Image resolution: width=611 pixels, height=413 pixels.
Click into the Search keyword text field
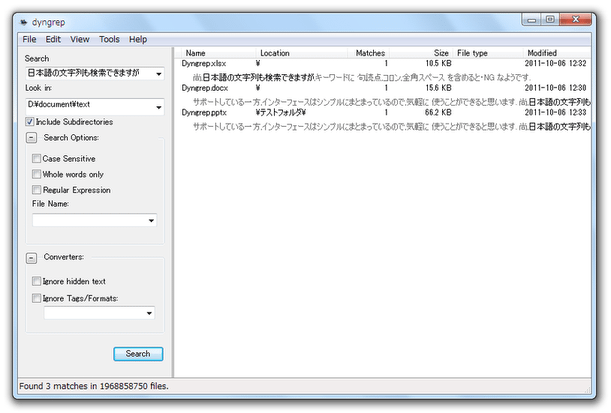point(90,73)
